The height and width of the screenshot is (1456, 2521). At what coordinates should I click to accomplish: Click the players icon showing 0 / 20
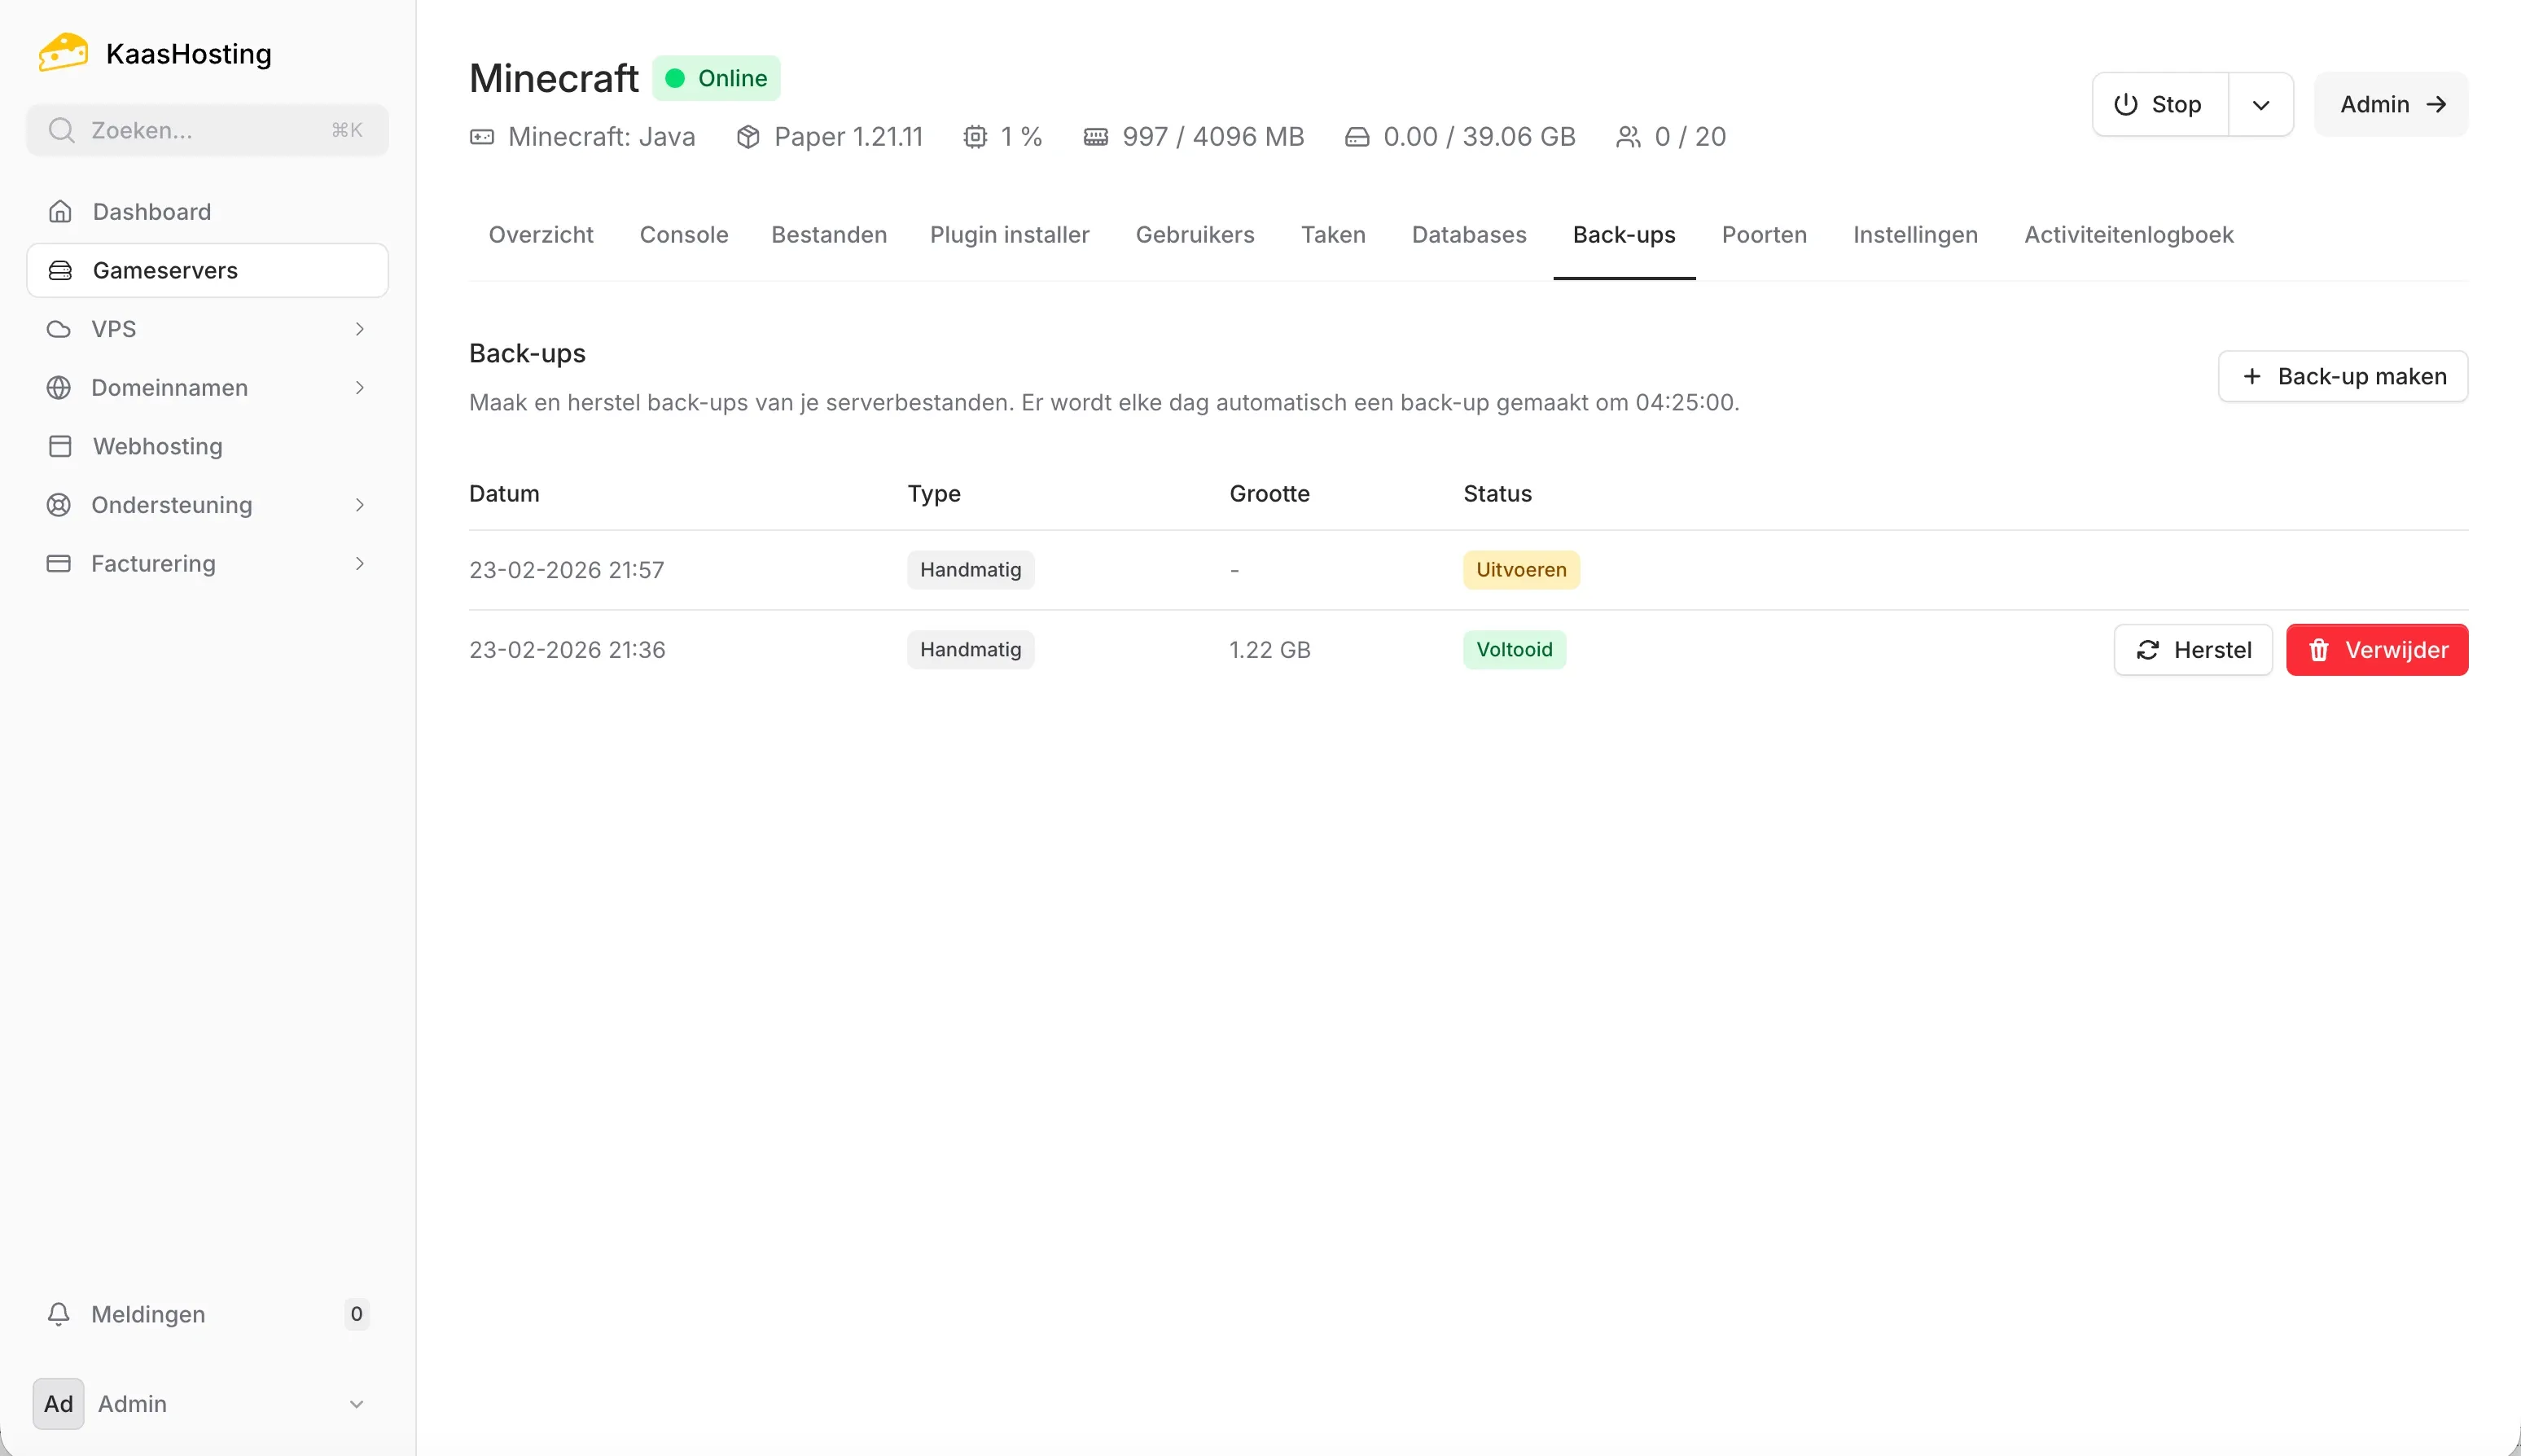[x=1626, y=137]
